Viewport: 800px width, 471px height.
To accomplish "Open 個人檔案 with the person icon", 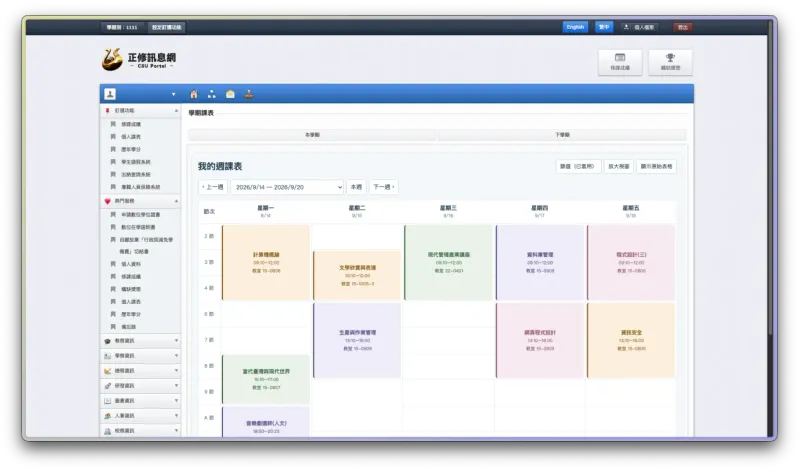I will (639, 27).
